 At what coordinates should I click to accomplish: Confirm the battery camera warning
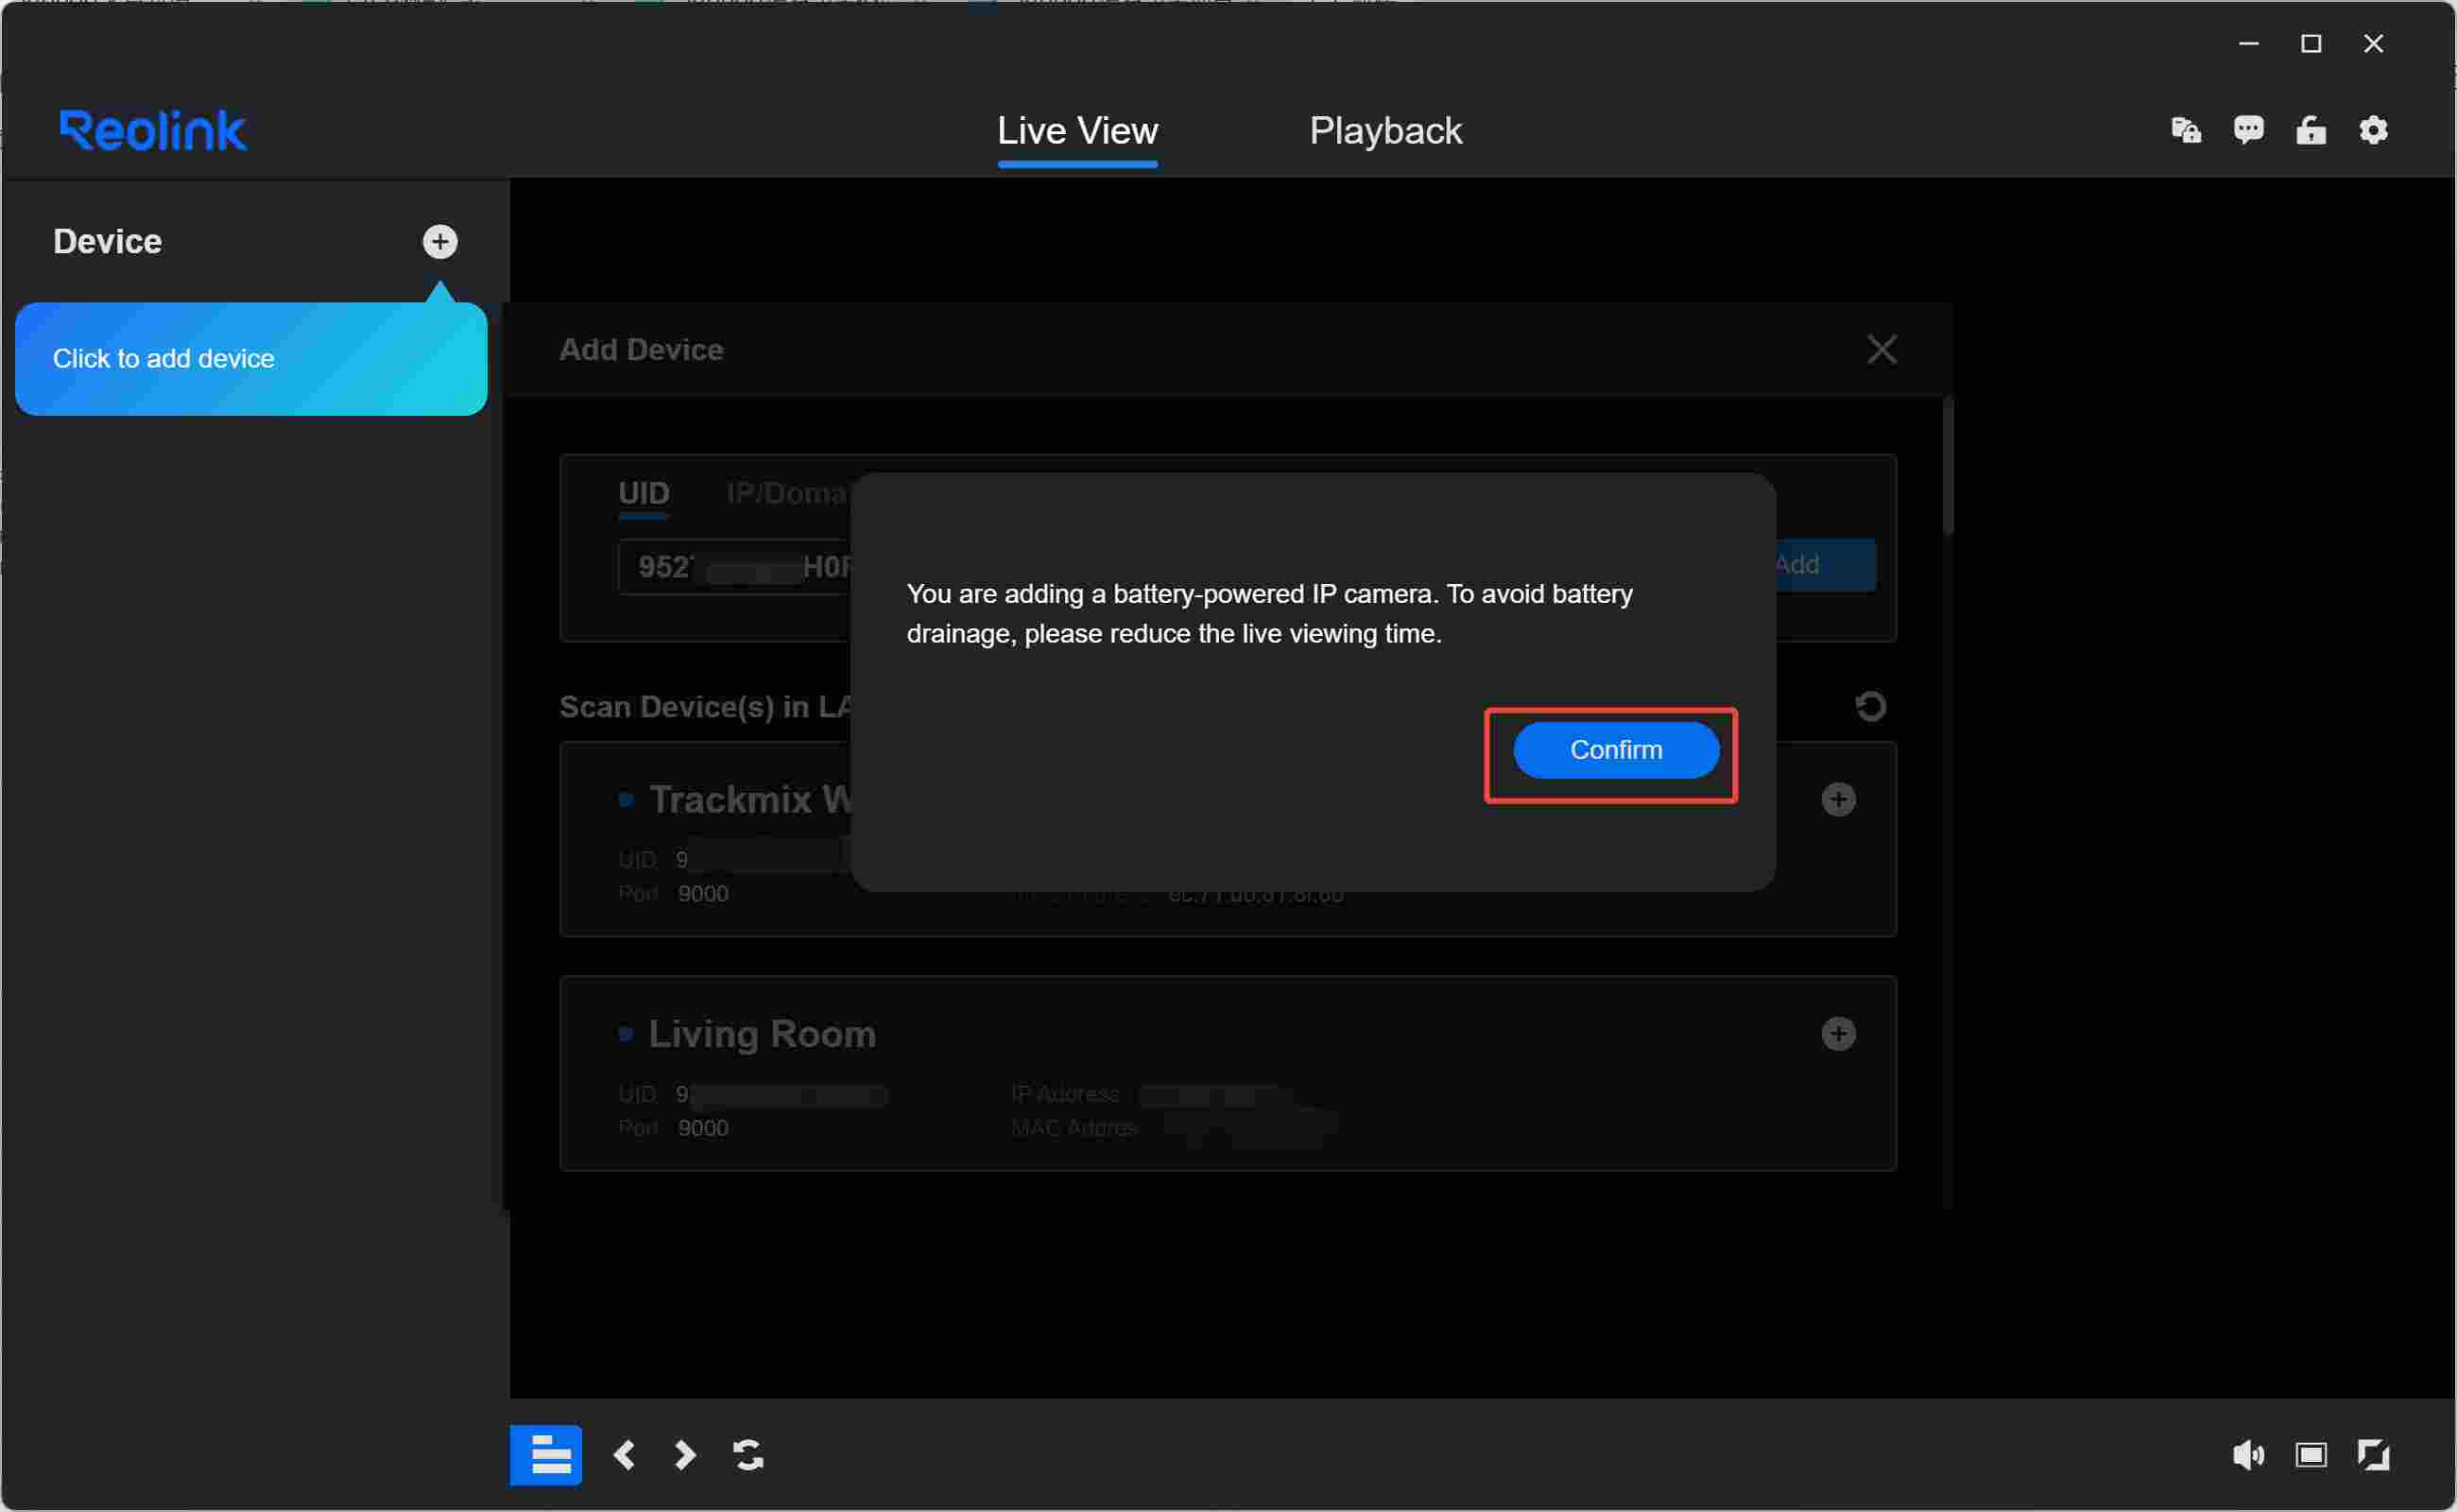[1615, 749]
